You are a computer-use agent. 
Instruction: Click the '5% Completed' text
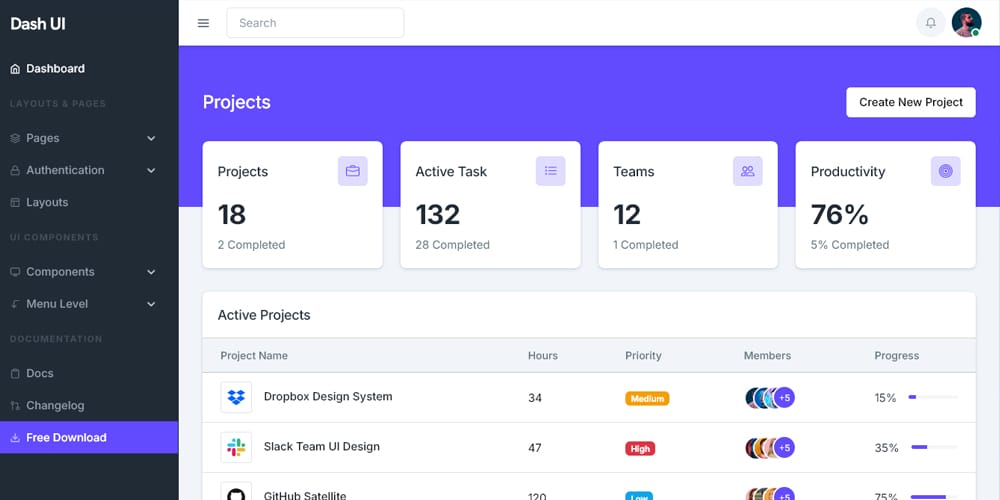(850, 245)
